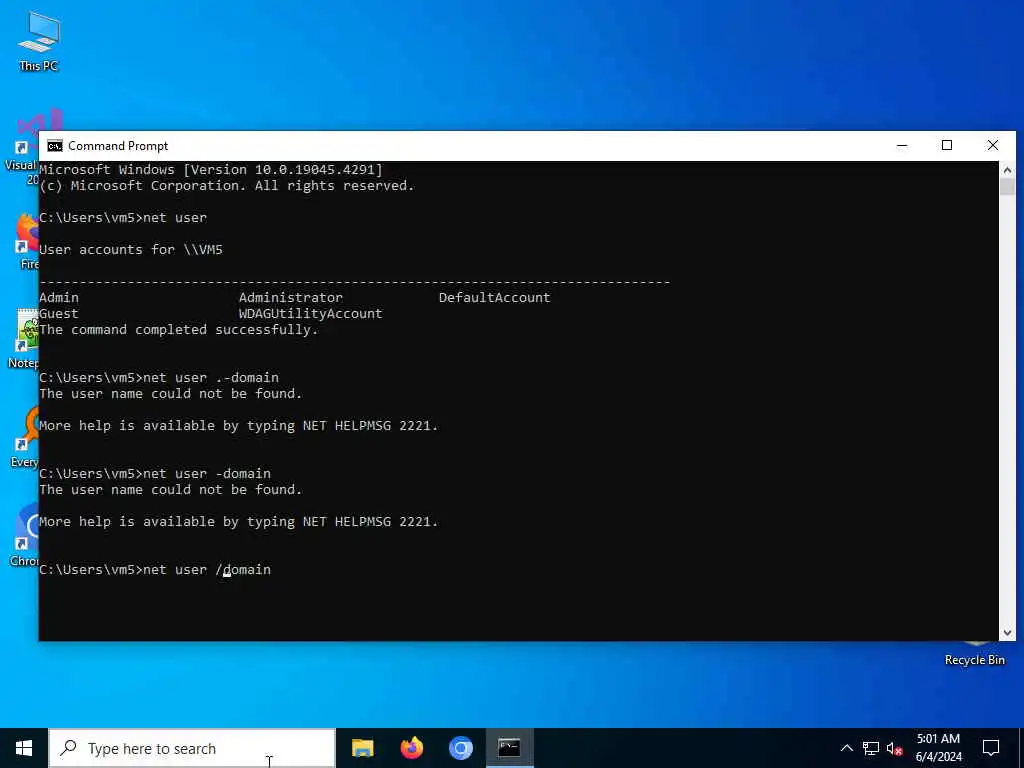Click the Command Prompt title bar icon
This screenshot has height=768, width=1024.
click(x=55, y=146)
